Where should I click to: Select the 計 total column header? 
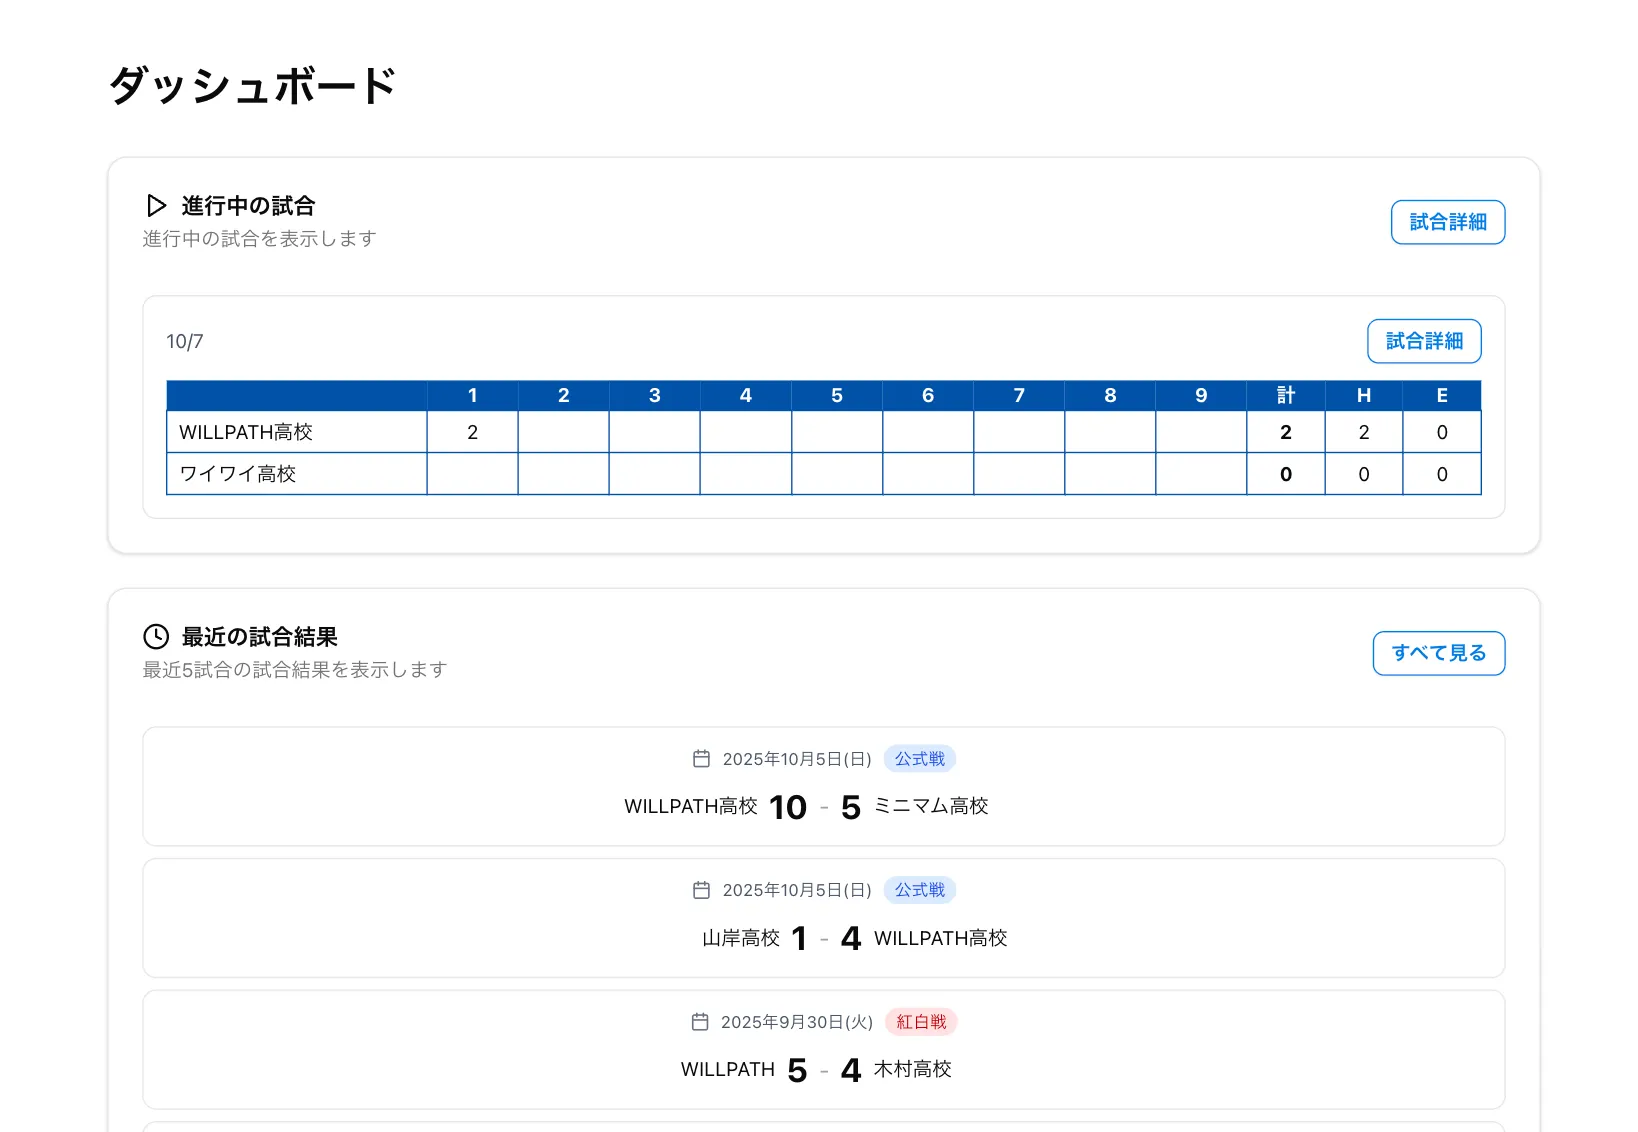click(1285, 395)
